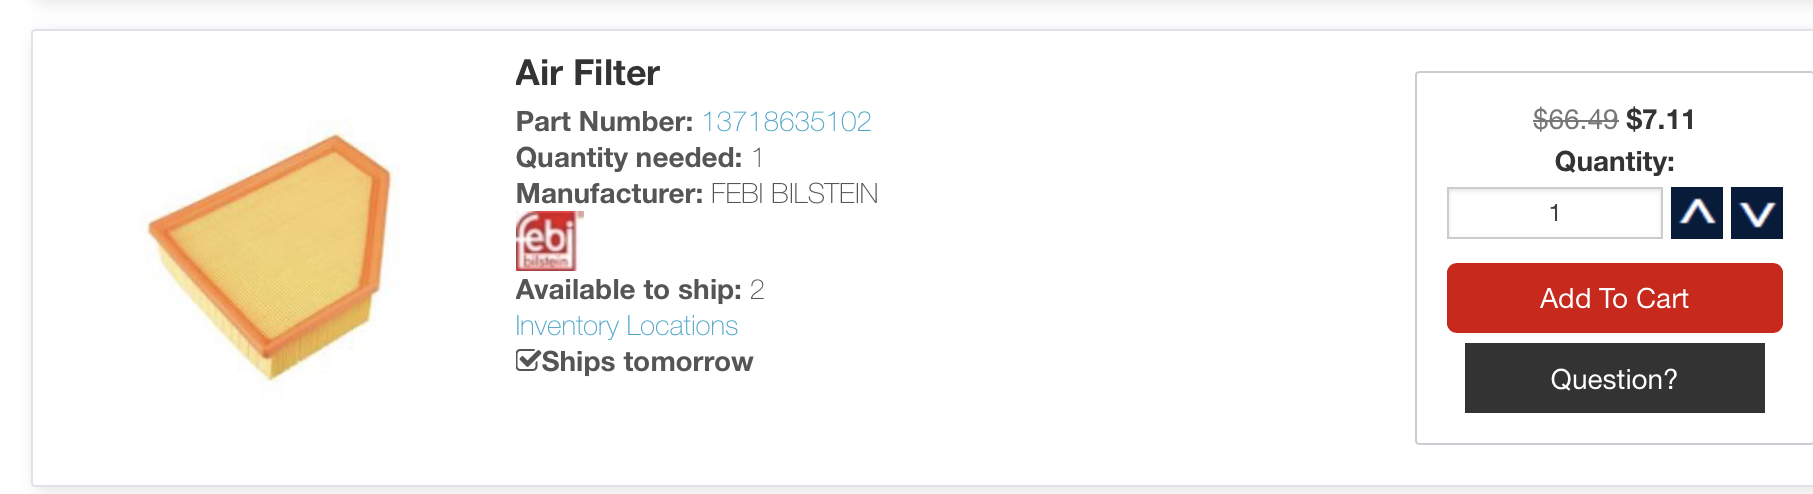The image size is (1813, 494).
Task: Click the Ships tomorrow checkmark icon
Action: pos(527,361)
